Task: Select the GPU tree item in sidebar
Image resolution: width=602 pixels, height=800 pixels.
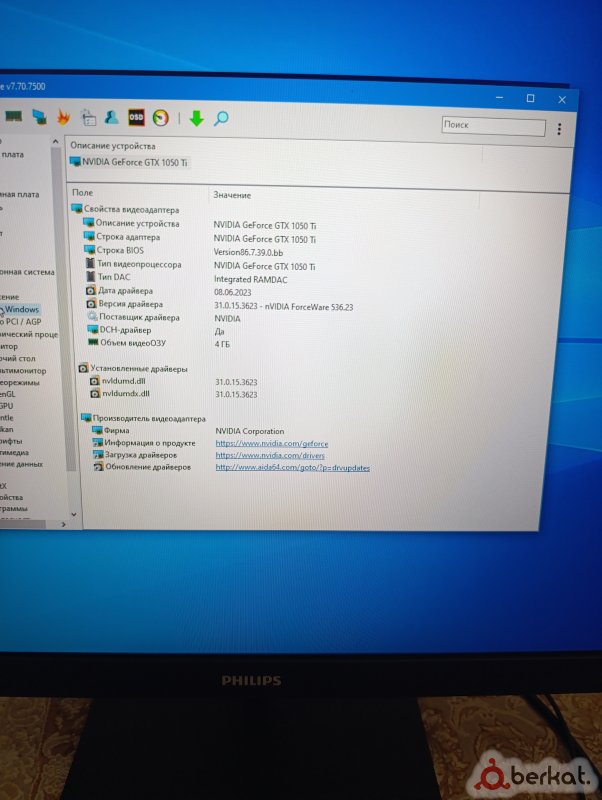Action: pos(7,406)
